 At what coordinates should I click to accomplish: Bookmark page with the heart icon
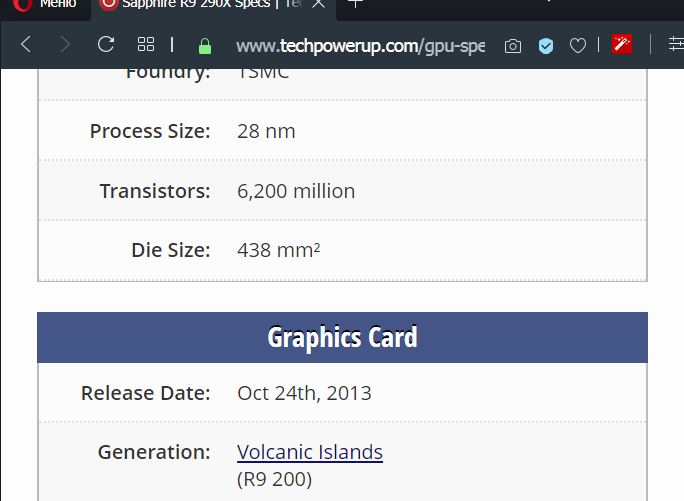[578, 46]
